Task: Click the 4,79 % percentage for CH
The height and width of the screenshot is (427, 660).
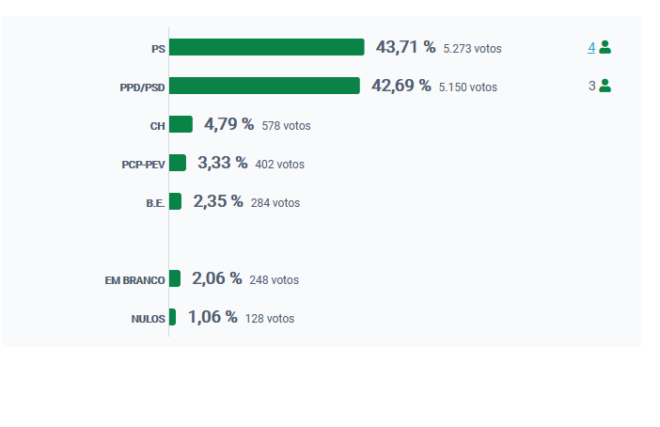Action: 229,124
